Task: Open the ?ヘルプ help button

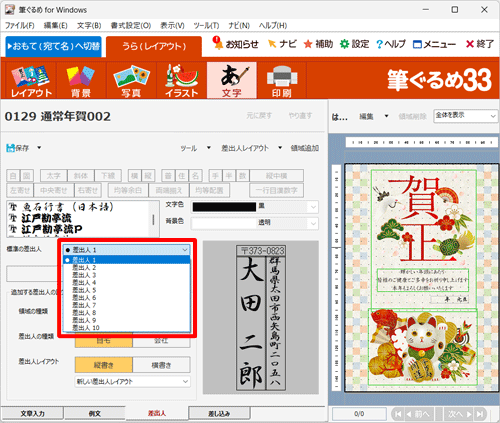Action: click(x=391, y=44)
